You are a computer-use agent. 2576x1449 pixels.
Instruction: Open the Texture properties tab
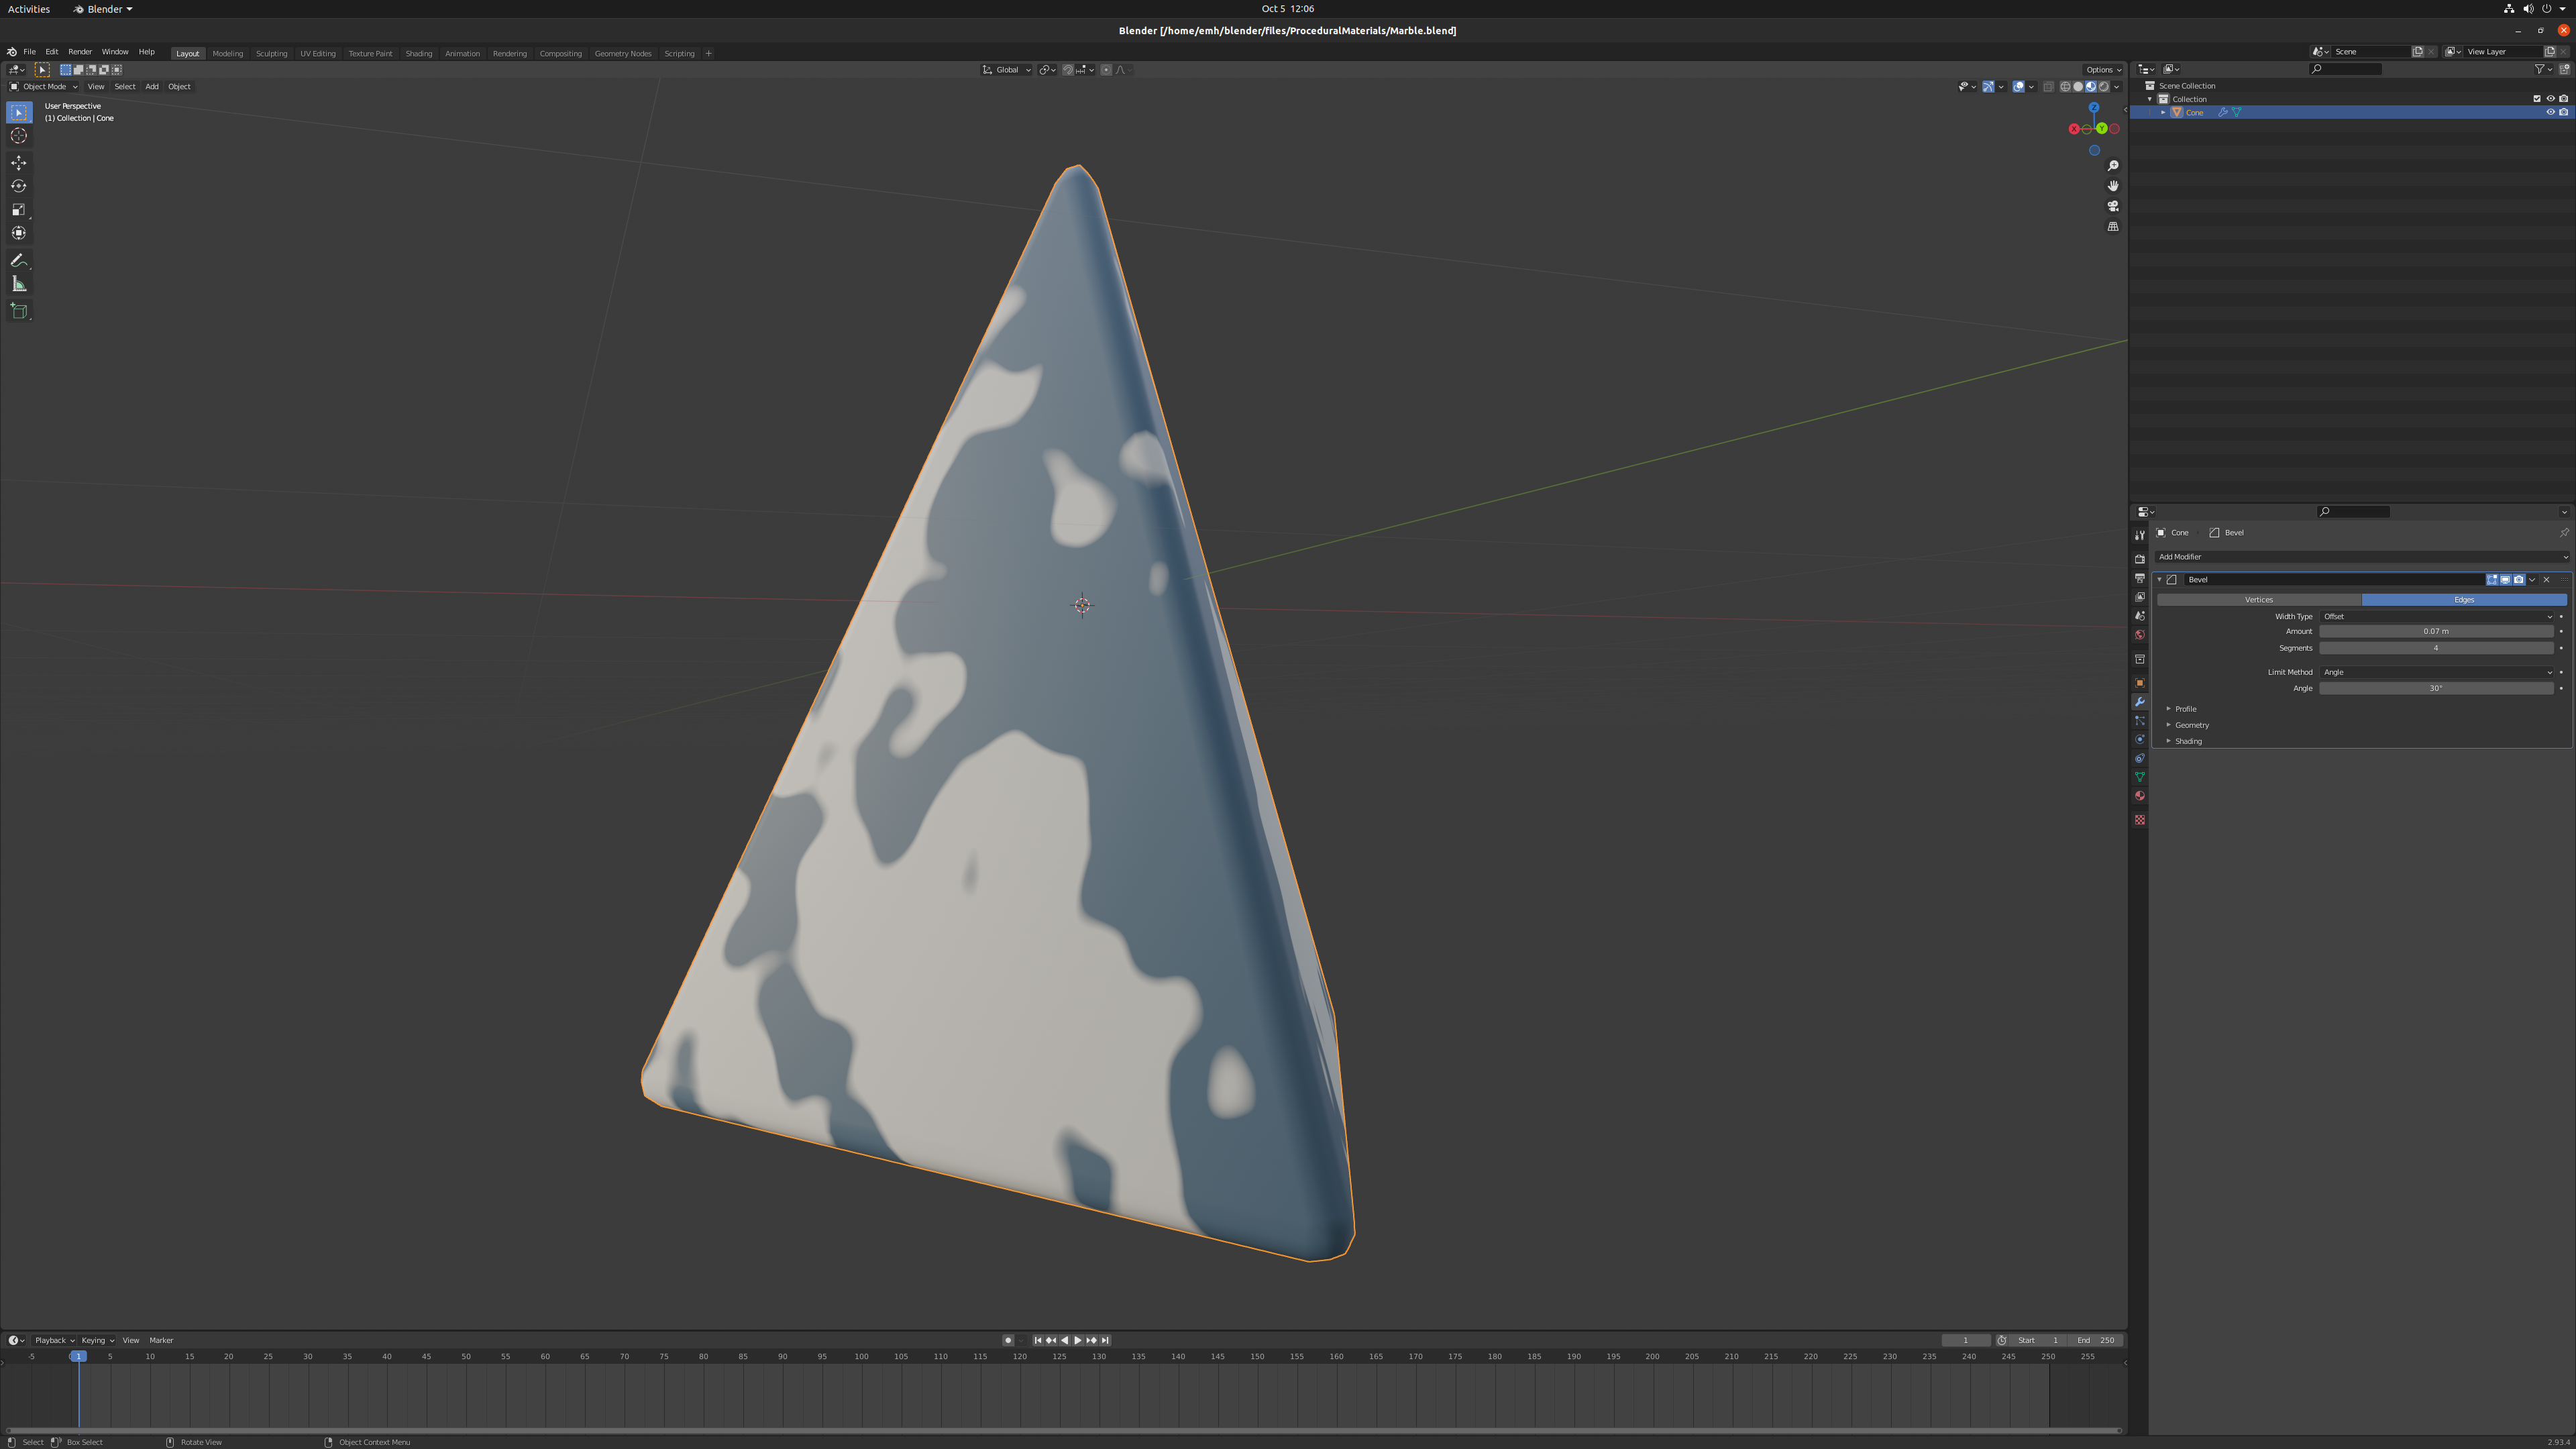[2139, 820]
